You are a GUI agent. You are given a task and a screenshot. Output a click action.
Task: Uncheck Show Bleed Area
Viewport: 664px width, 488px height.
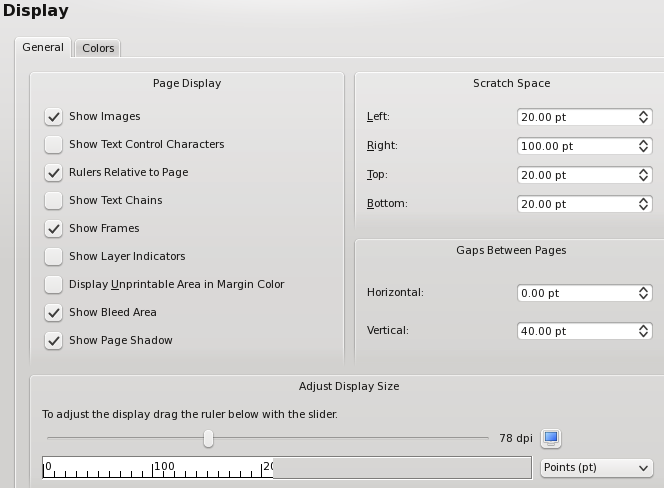54,313
